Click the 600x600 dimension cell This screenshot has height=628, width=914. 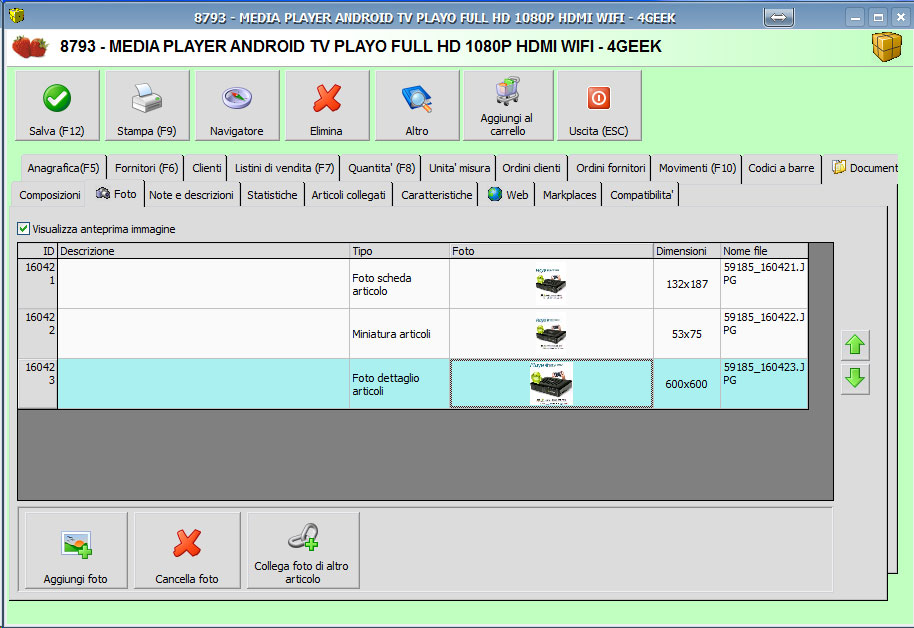click(687, 384)
